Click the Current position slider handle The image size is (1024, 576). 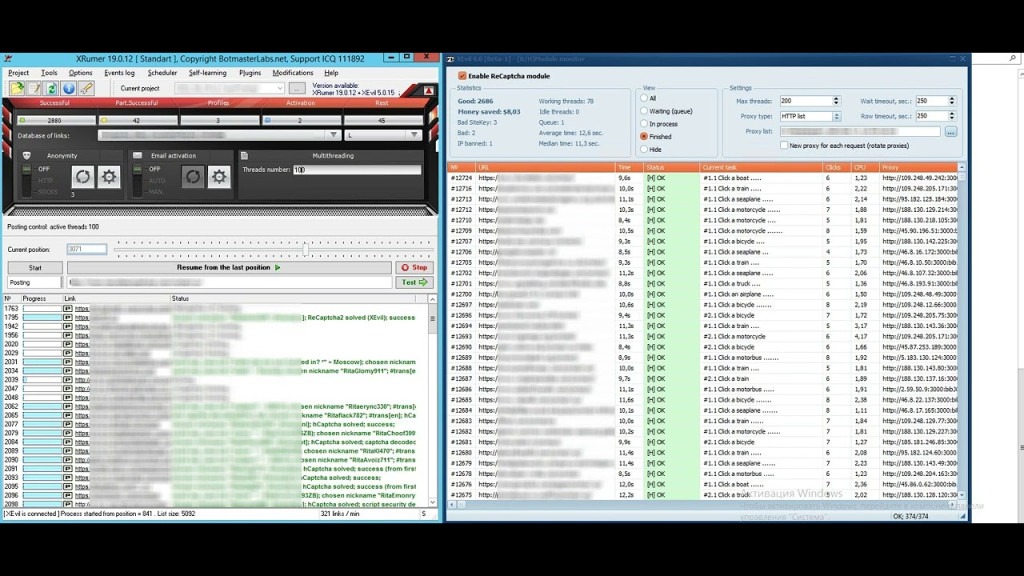pos(305,249)
